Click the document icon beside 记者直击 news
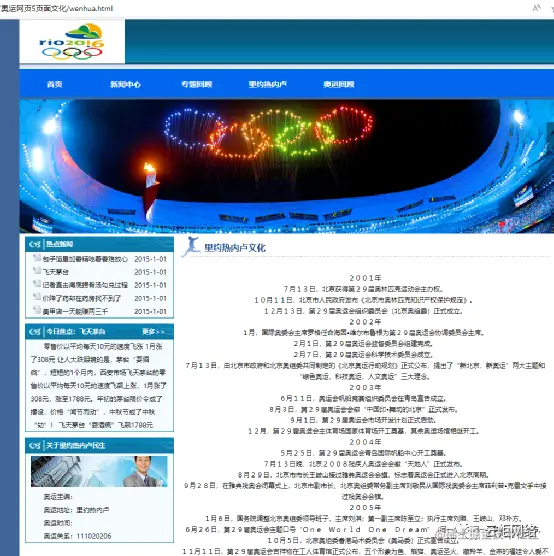Screen dimensions: 554x556 tap(37, 284)
